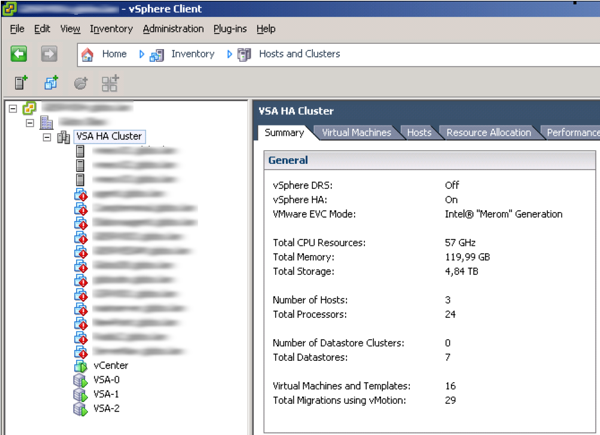Select VSA-0 in inventory tree
600x435 pixels.
pos(106,380)
